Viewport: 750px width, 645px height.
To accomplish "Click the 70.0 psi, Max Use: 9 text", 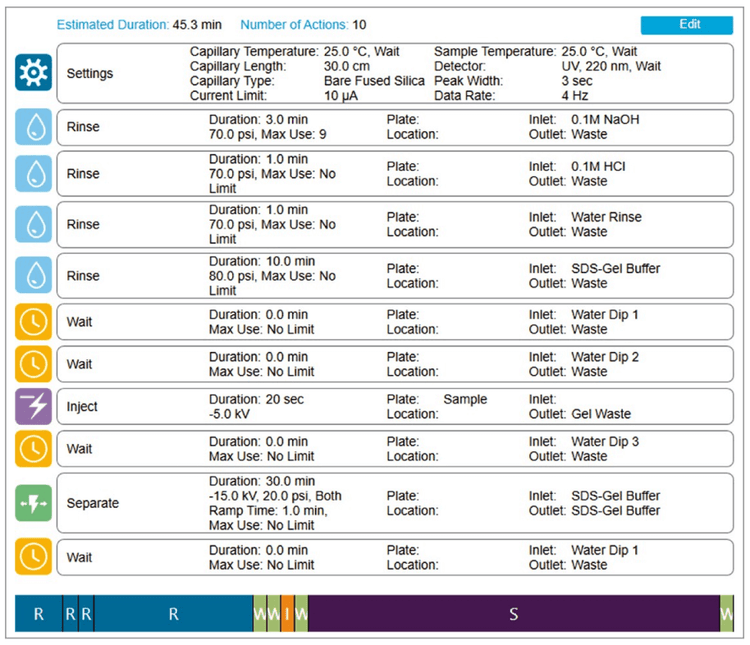I will 267,134.
